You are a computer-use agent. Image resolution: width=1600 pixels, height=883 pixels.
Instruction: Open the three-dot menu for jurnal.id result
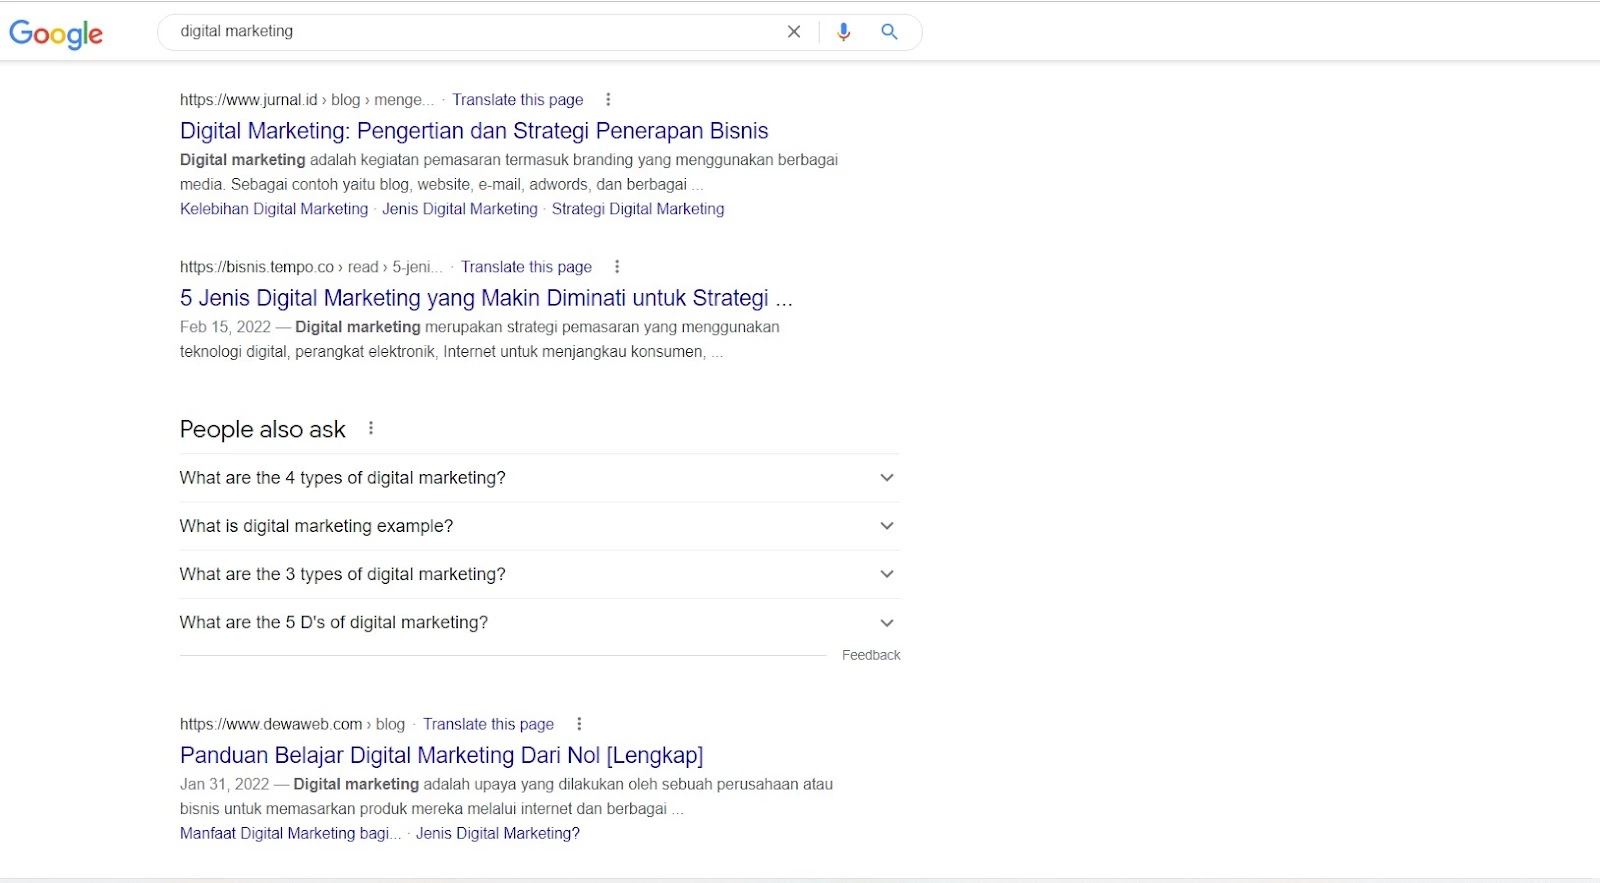pos(608,100)
